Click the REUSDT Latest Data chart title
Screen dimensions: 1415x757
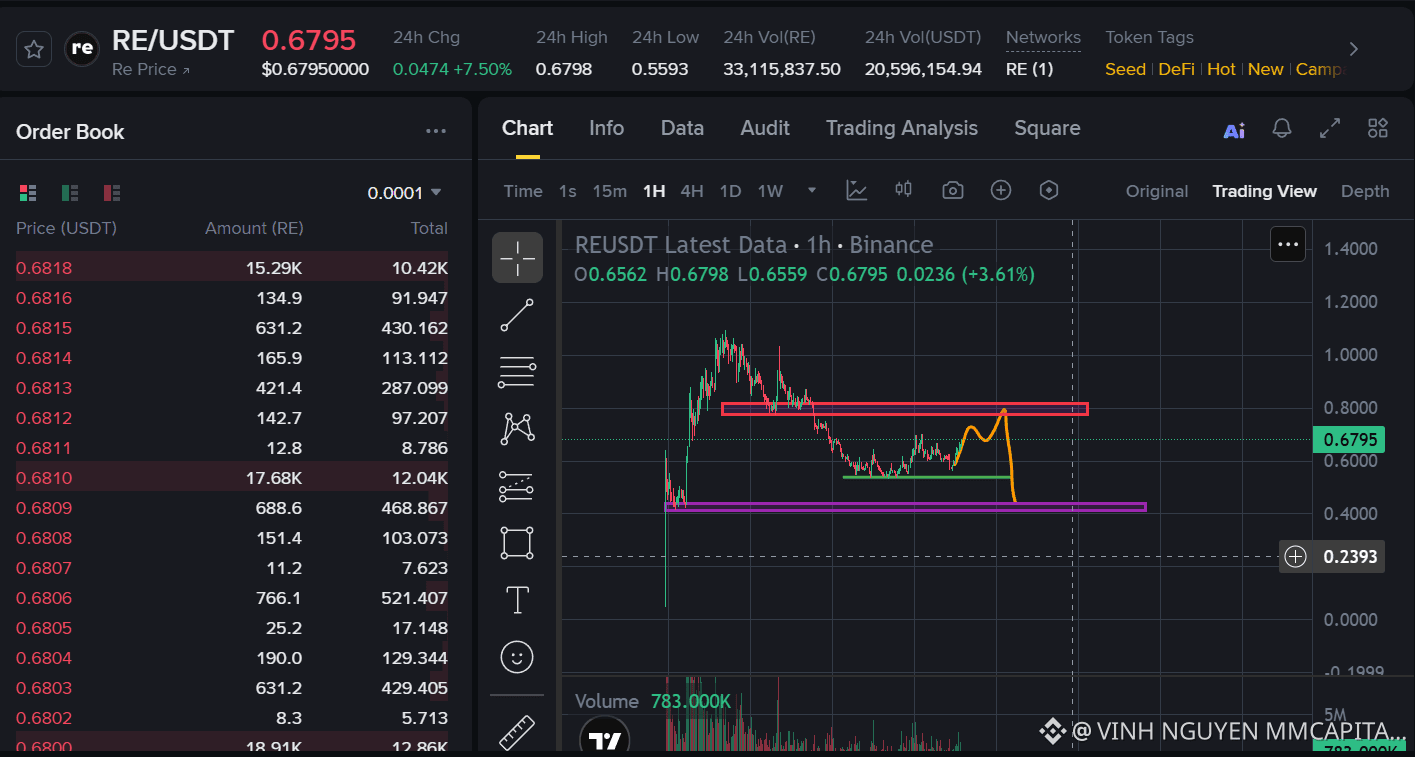tap(754, 245)
